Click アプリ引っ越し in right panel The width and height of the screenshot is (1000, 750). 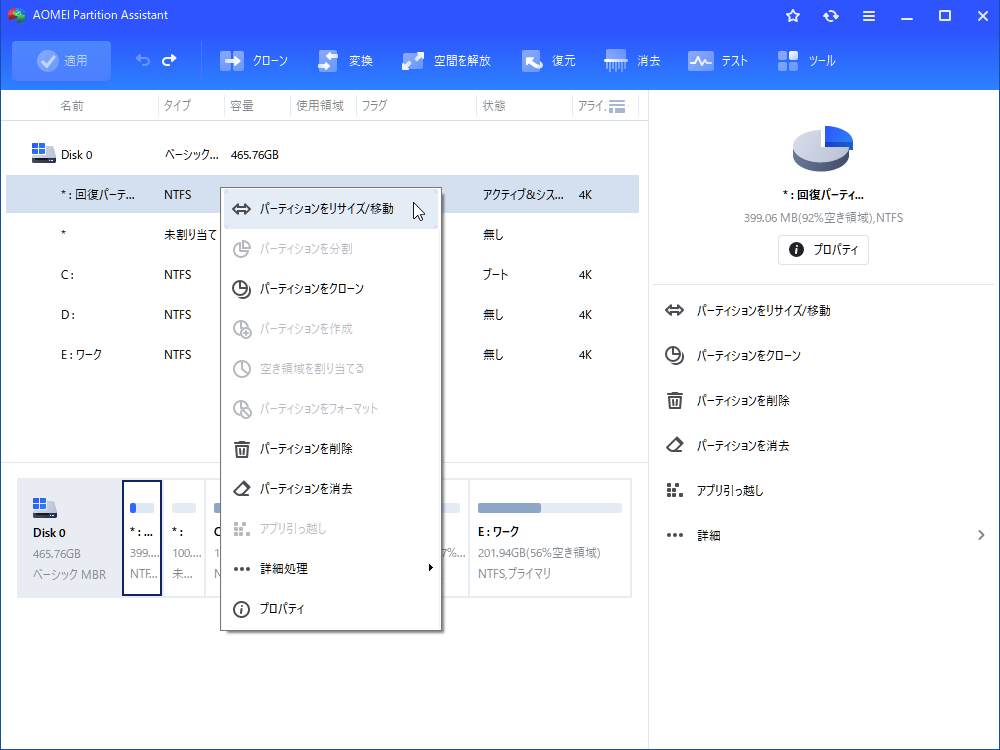point(730,490)
